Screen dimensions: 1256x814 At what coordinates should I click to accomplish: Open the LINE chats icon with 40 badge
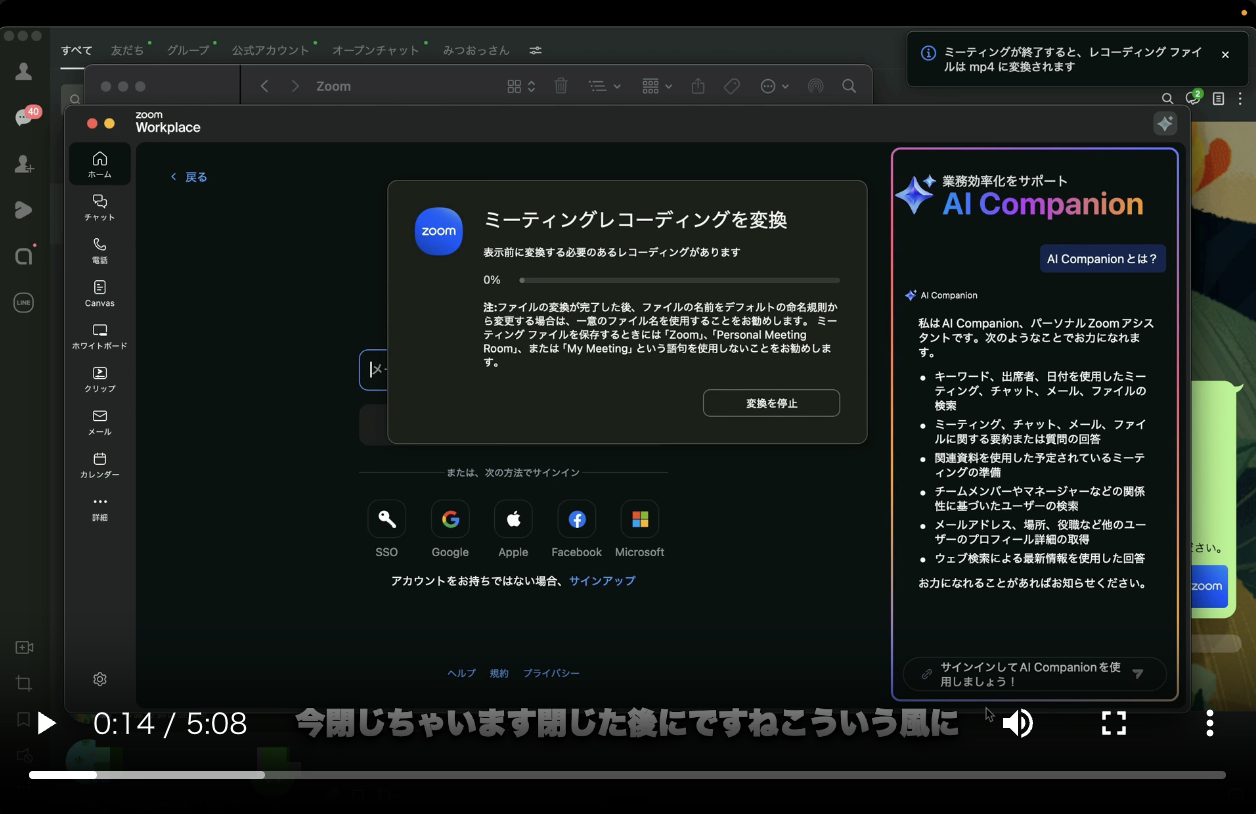[25, 117]
